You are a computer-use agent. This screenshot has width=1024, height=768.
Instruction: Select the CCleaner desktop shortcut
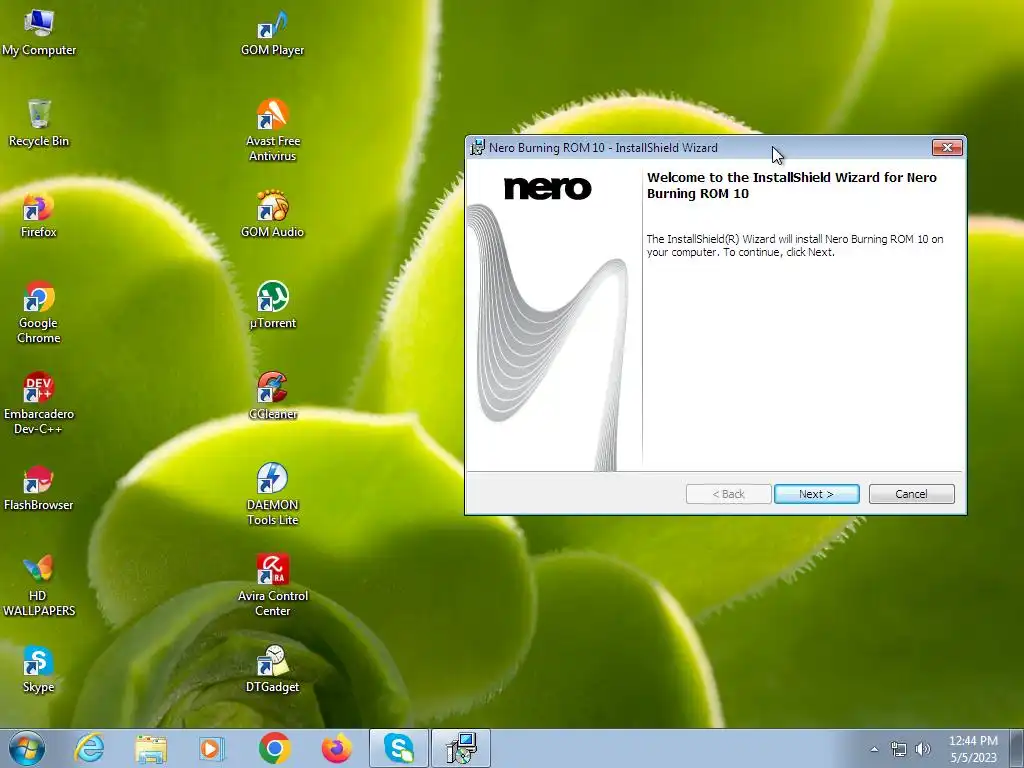click(x=272, y=396)
